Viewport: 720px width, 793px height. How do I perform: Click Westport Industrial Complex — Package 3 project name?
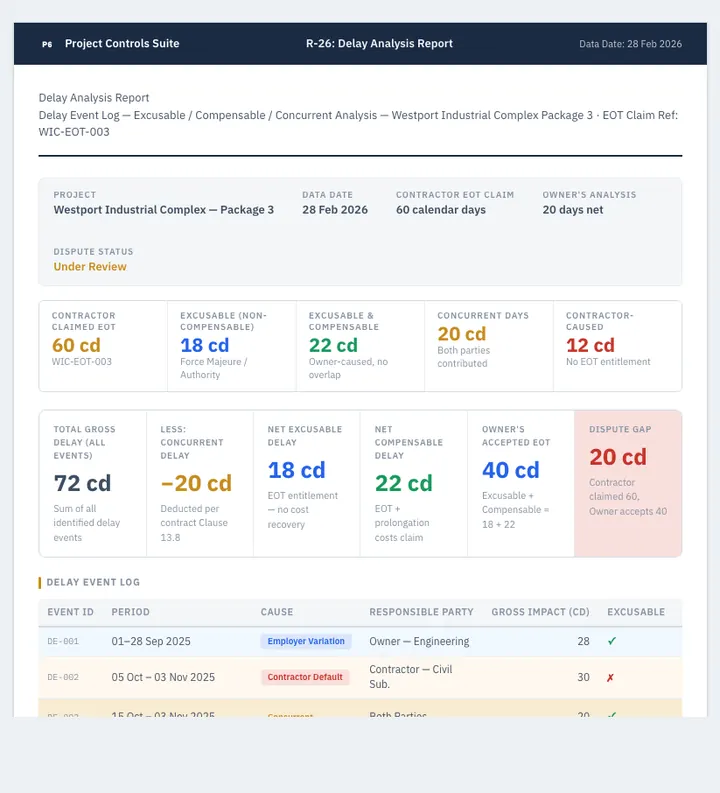click(x=164, y=210)
